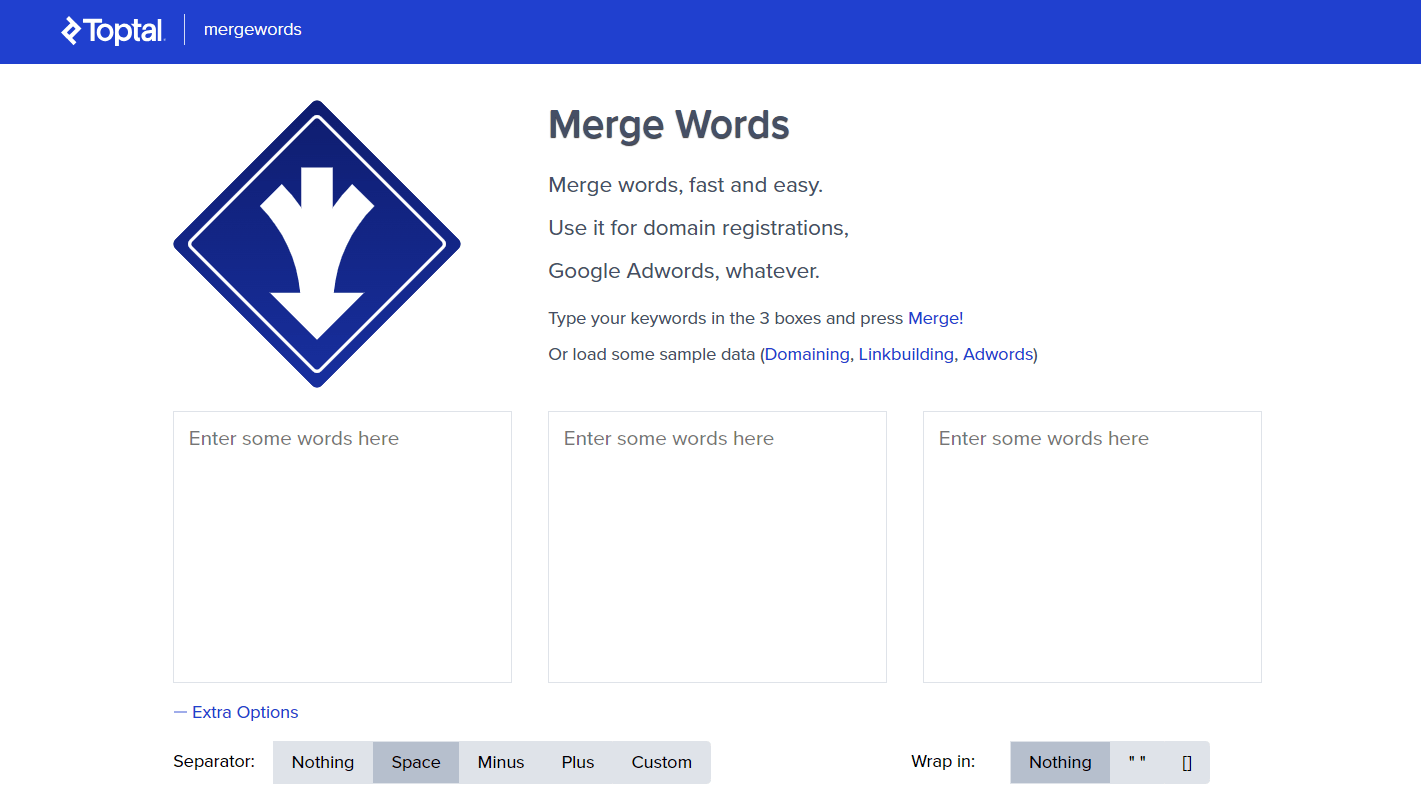Wrap results in double quotes
1421x806 pixels.
point(1137,762)
